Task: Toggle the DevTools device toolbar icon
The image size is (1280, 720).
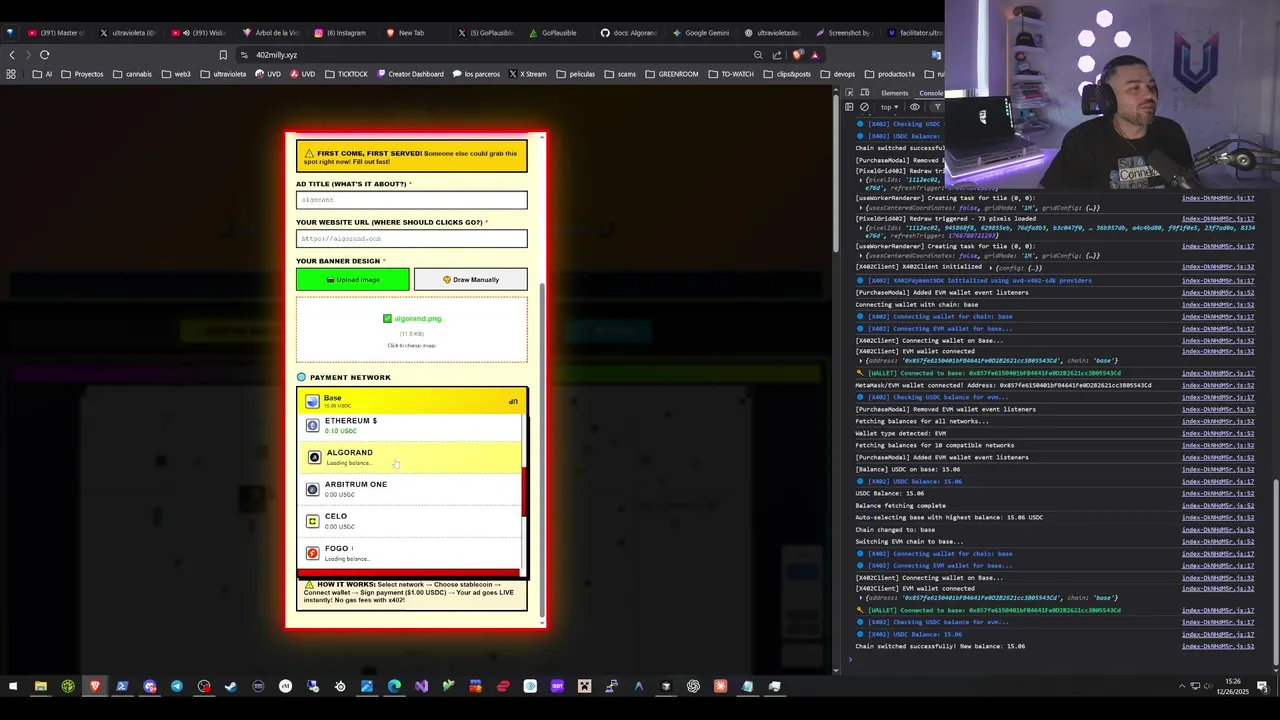Action: pyautogui.click(x=865, y=93)
